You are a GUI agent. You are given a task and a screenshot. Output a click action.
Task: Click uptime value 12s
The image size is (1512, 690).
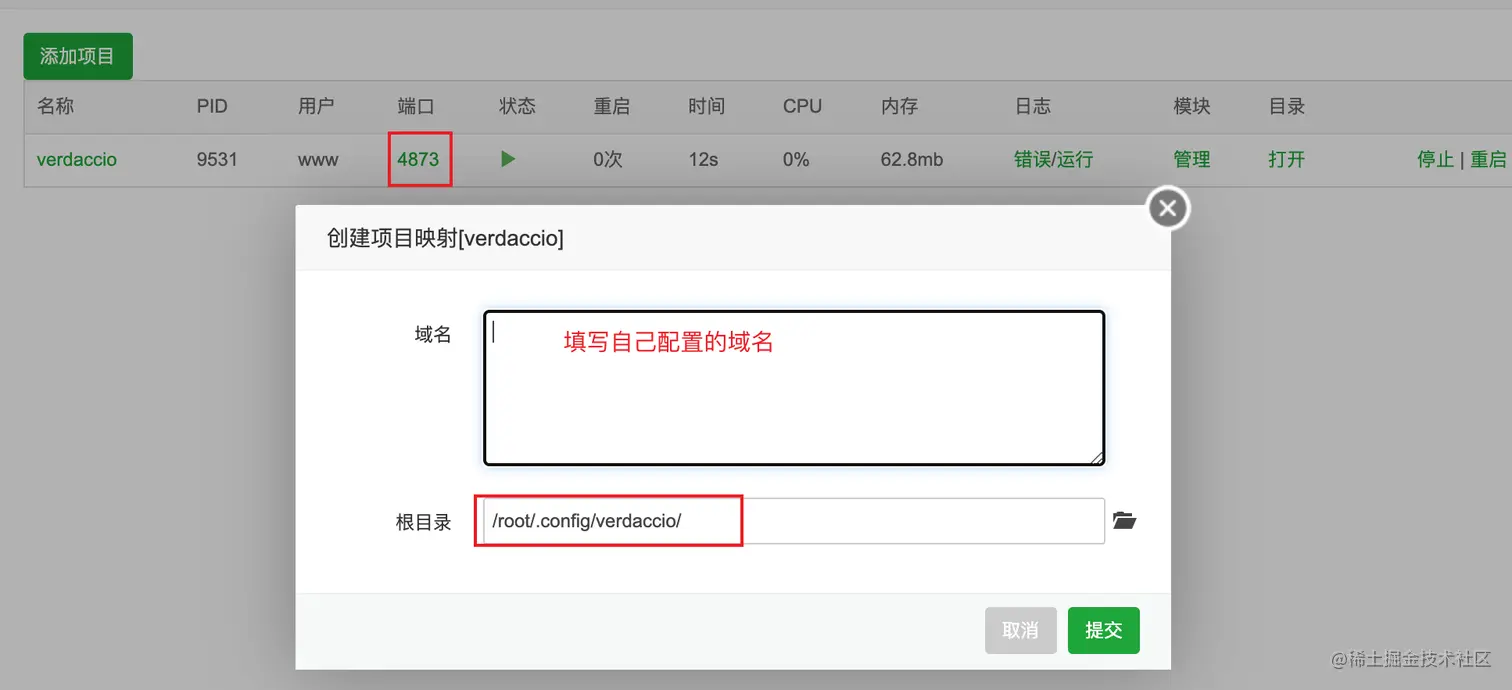[703, 159]
